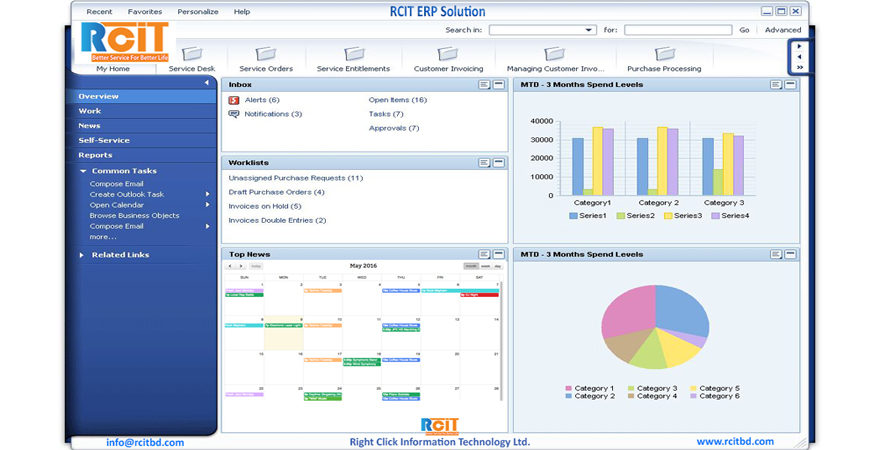The height and width of the screenshot is (450, 870).
Task: Select Reports in the sidebar
Action: pyautogui.click(x=141, y=155)
